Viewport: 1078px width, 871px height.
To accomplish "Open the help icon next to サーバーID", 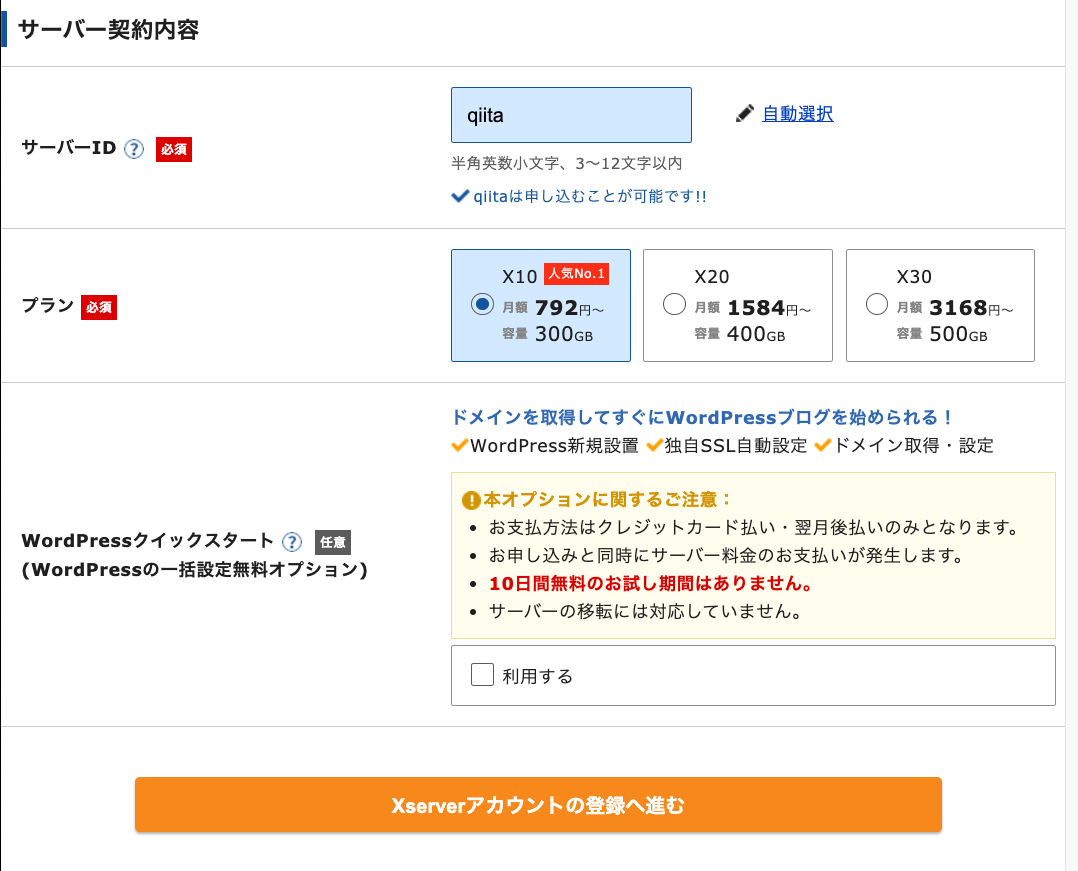I will (133, 150).
